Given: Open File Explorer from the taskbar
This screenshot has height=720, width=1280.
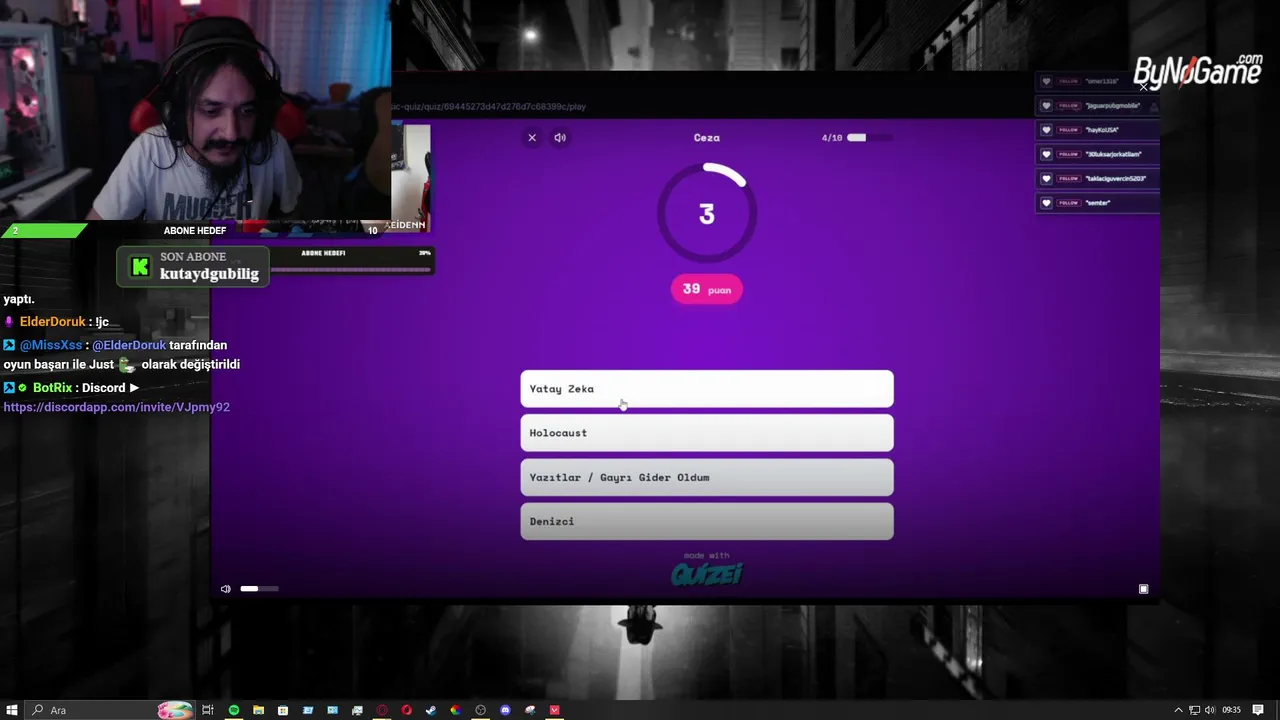Looking at the screenshot, I should [x=258, y=710].
